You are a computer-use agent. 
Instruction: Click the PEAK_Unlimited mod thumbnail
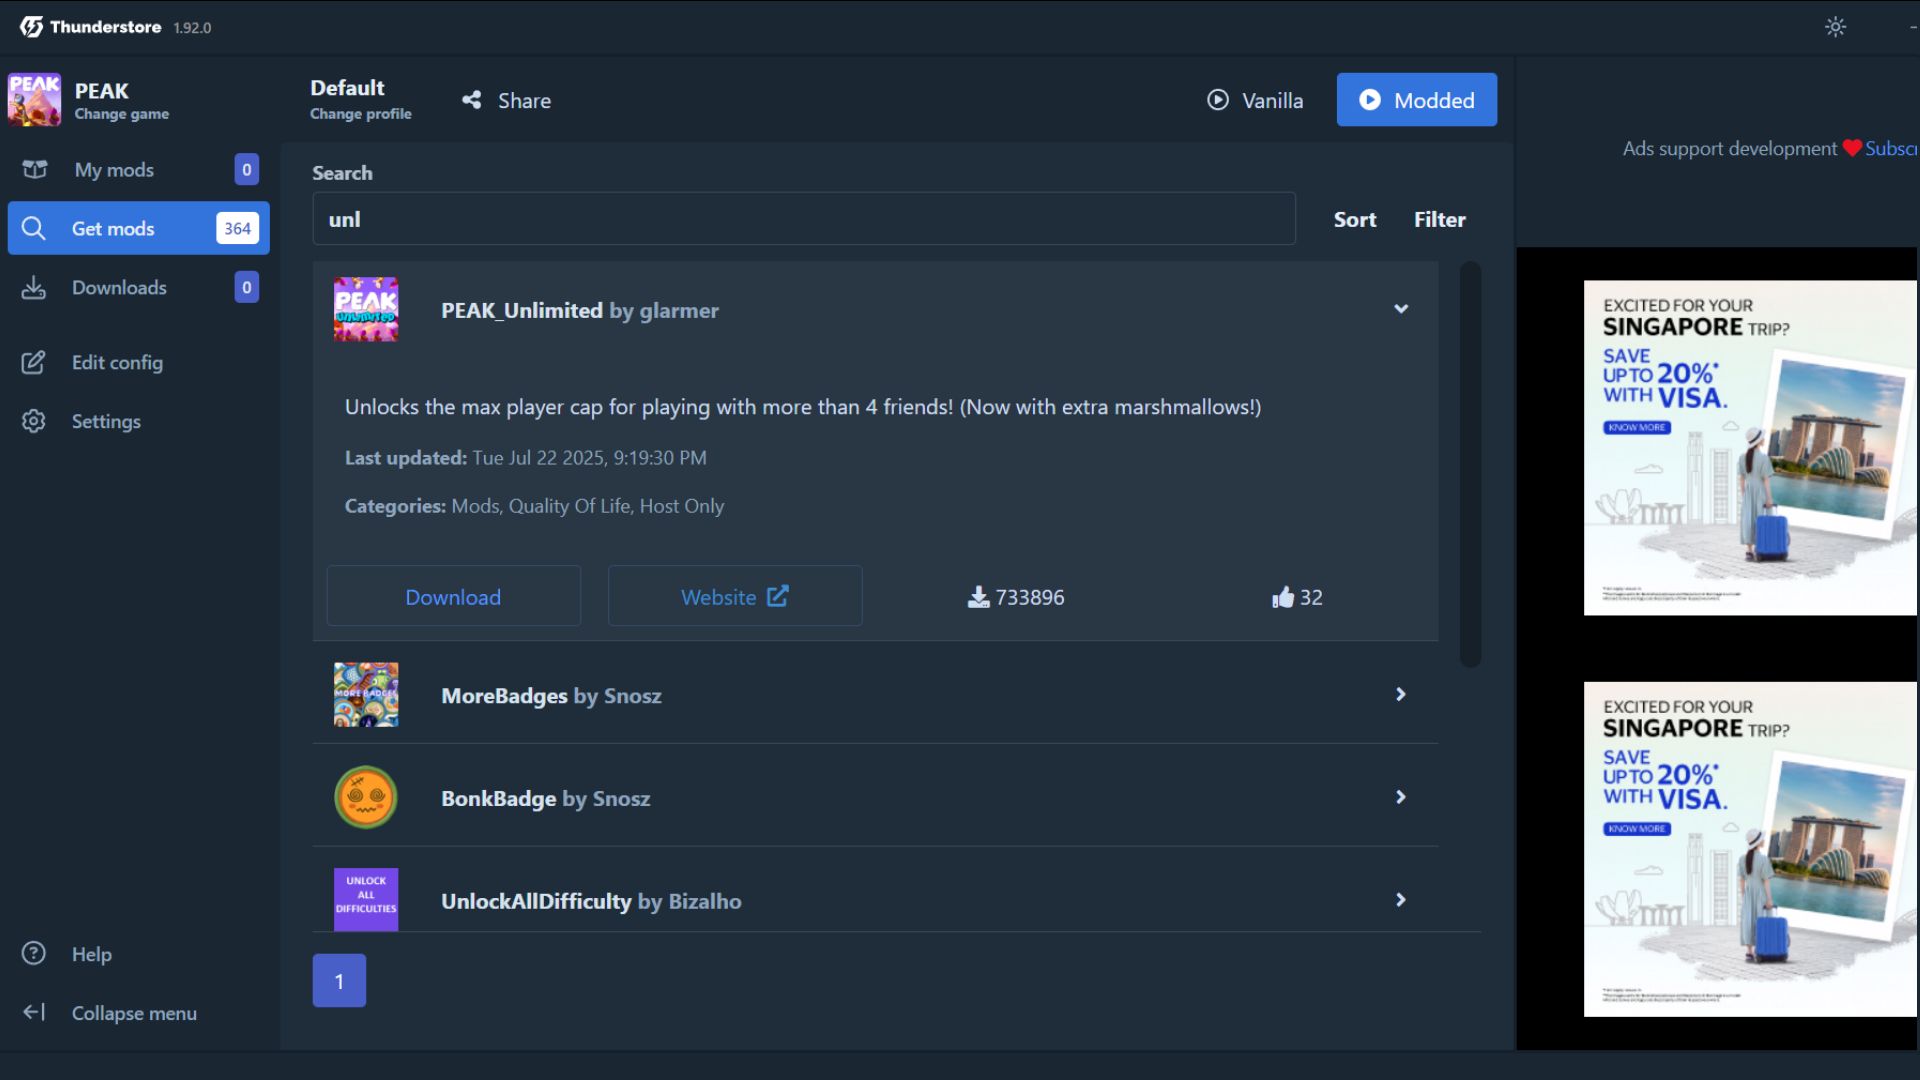point(366,310)
